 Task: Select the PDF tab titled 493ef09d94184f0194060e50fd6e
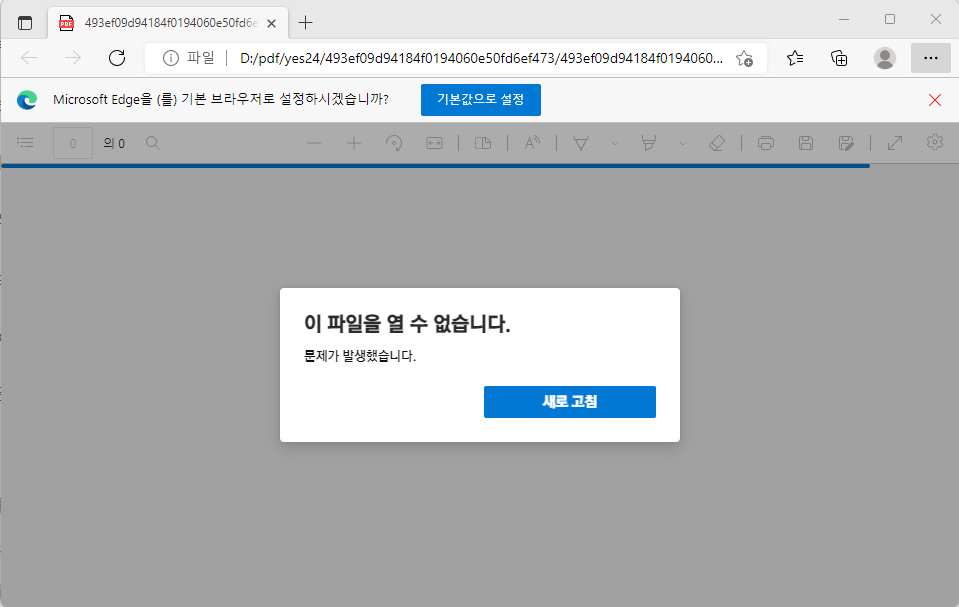(x=168, y=23)
